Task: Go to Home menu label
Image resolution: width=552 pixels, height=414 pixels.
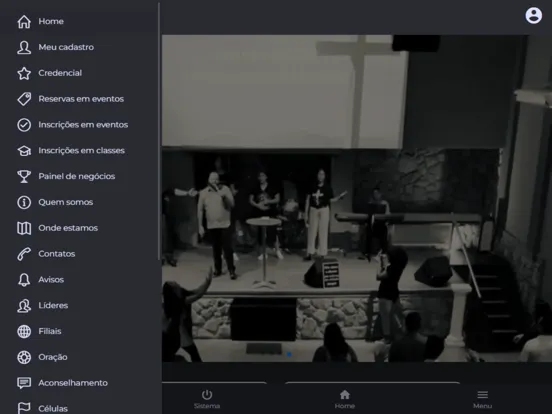Action: coord(51,21)
